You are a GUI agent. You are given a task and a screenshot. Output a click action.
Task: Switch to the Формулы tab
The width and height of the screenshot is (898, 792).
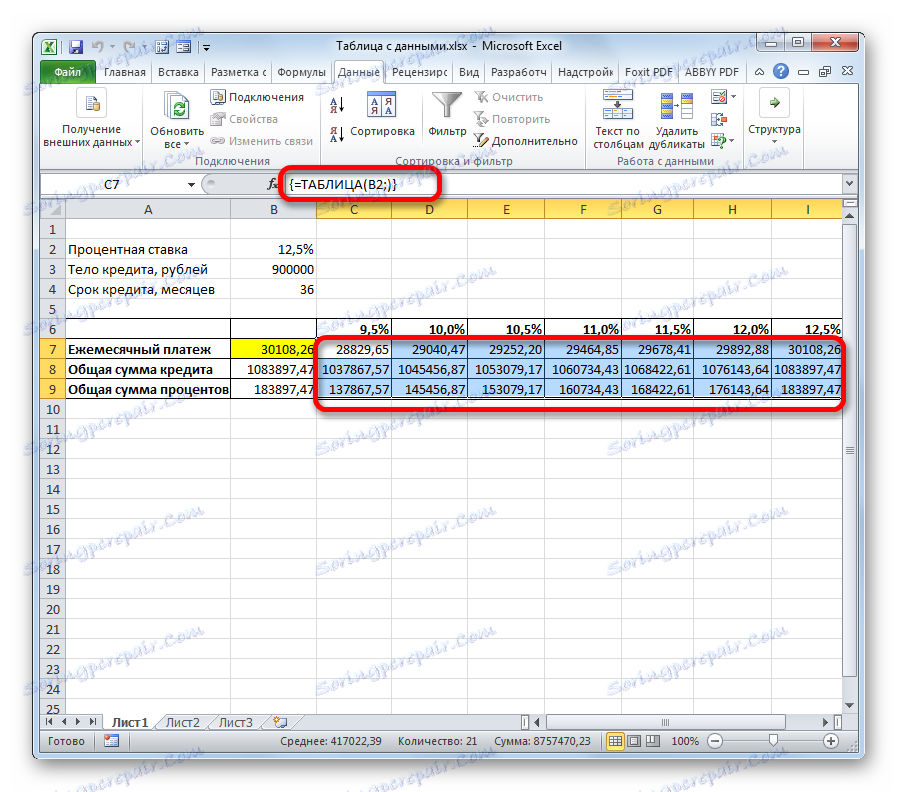point(301,72)
